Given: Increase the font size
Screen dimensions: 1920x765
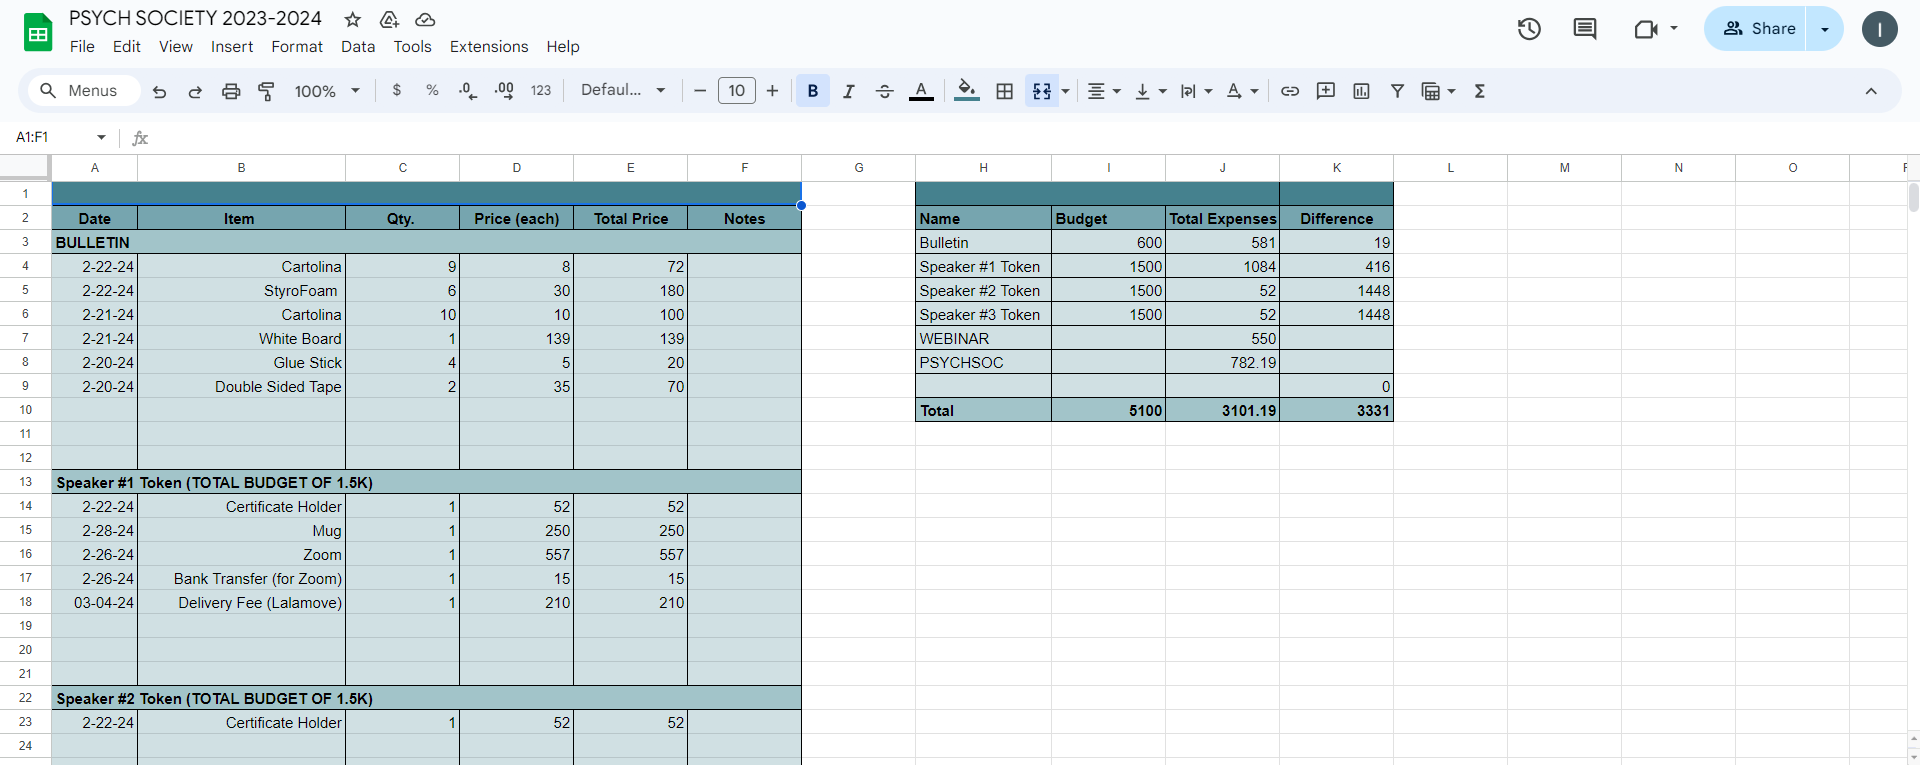Looking at the screenshot, I should [772, 91].
